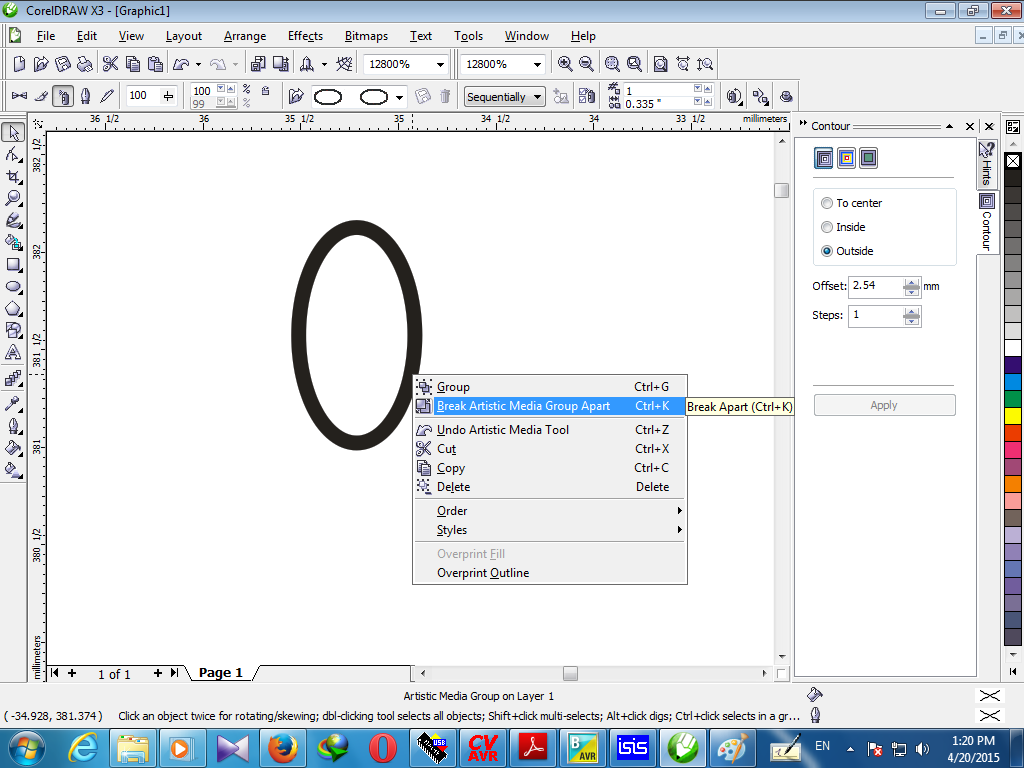Select the Crop tool
The height and width of the screenshot is (768, 1024).
pos(13,177)
